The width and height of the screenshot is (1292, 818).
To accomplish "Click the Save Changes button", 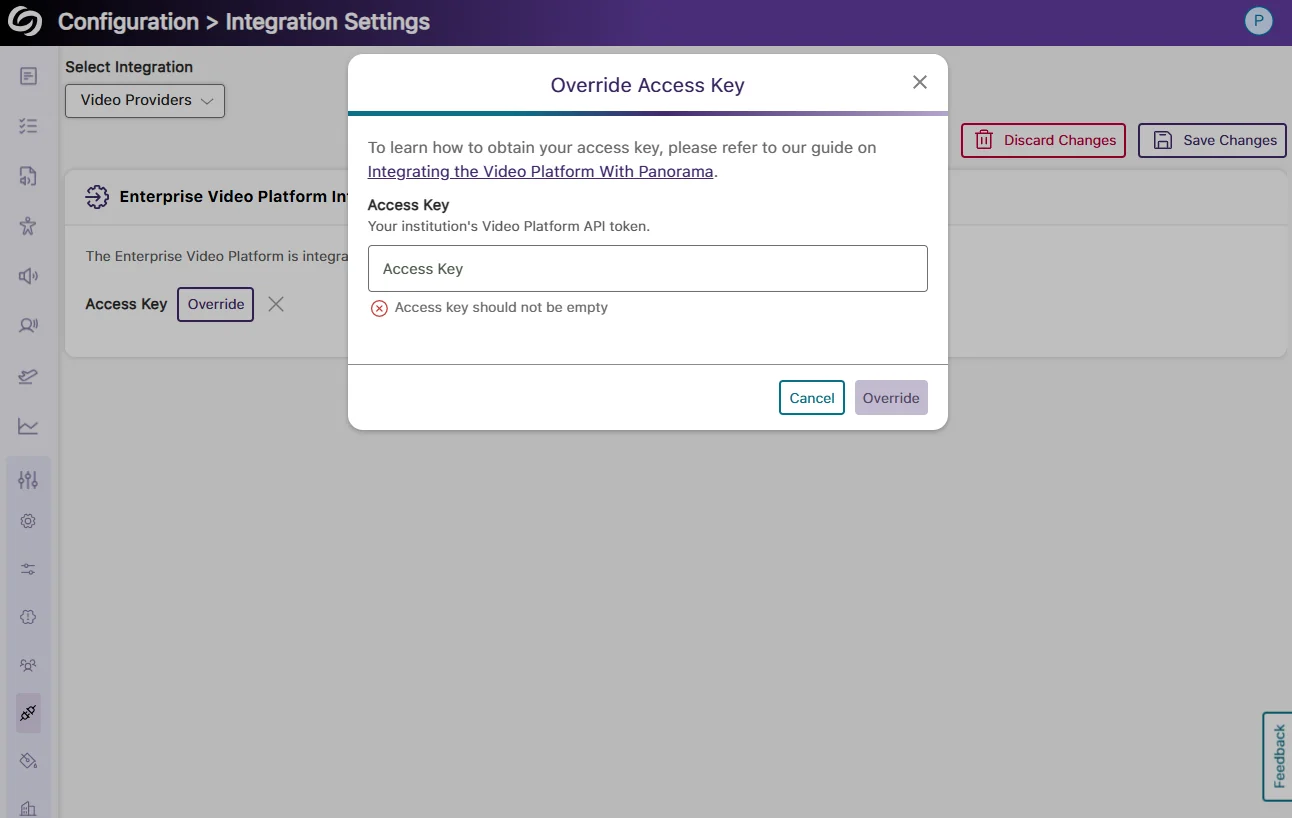I will (1212, 140).
